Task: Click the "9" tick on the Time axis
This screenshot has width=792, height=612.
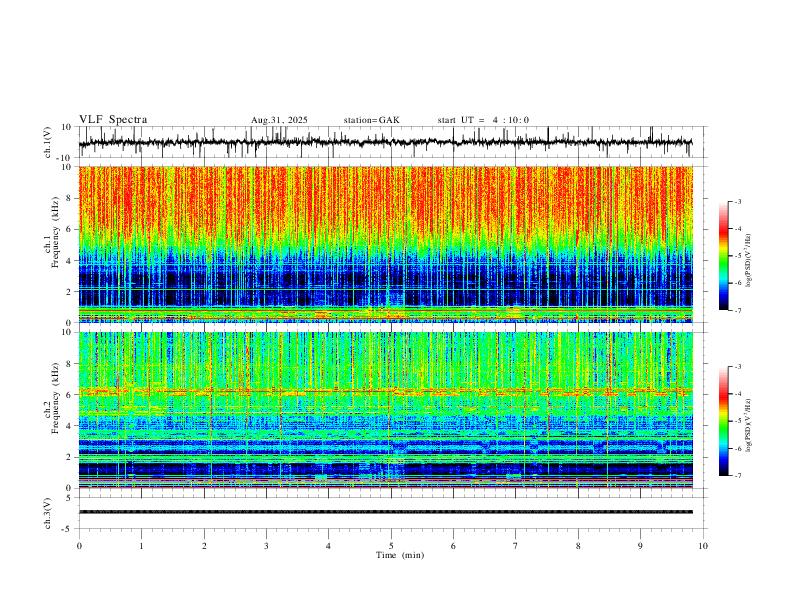Action: (640, 546)
